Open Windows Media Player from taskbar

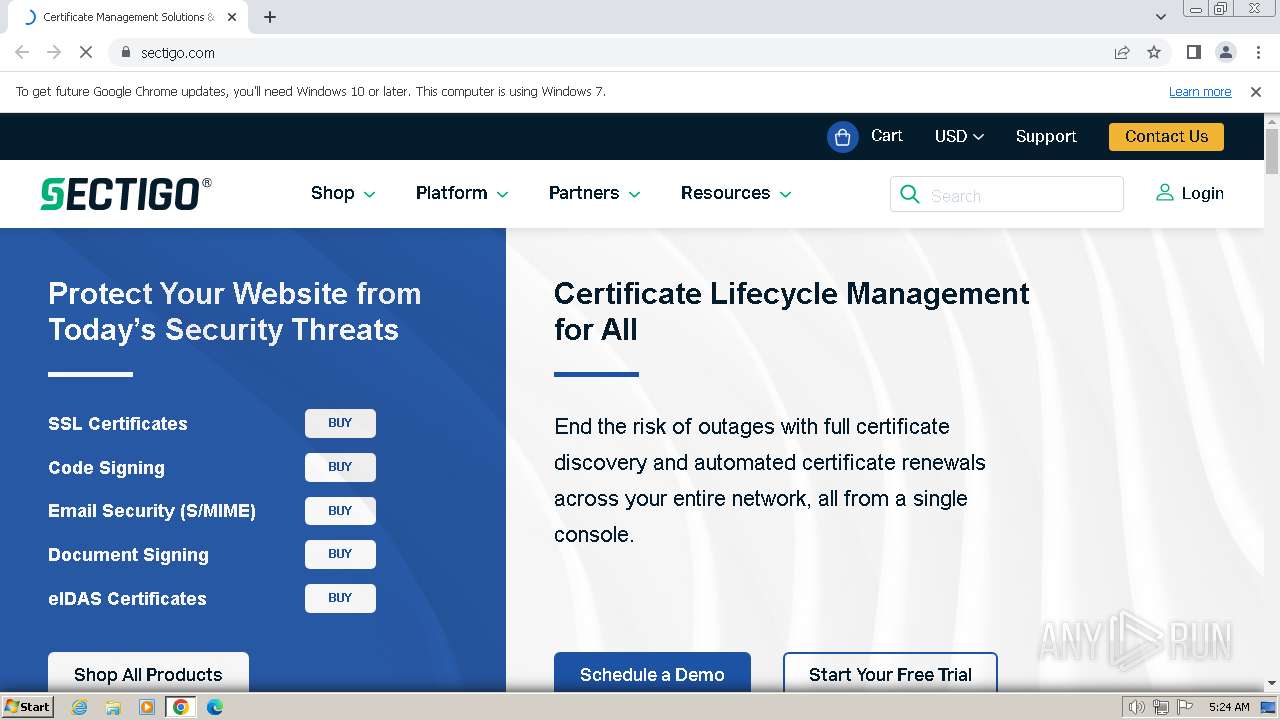[147, 707]
